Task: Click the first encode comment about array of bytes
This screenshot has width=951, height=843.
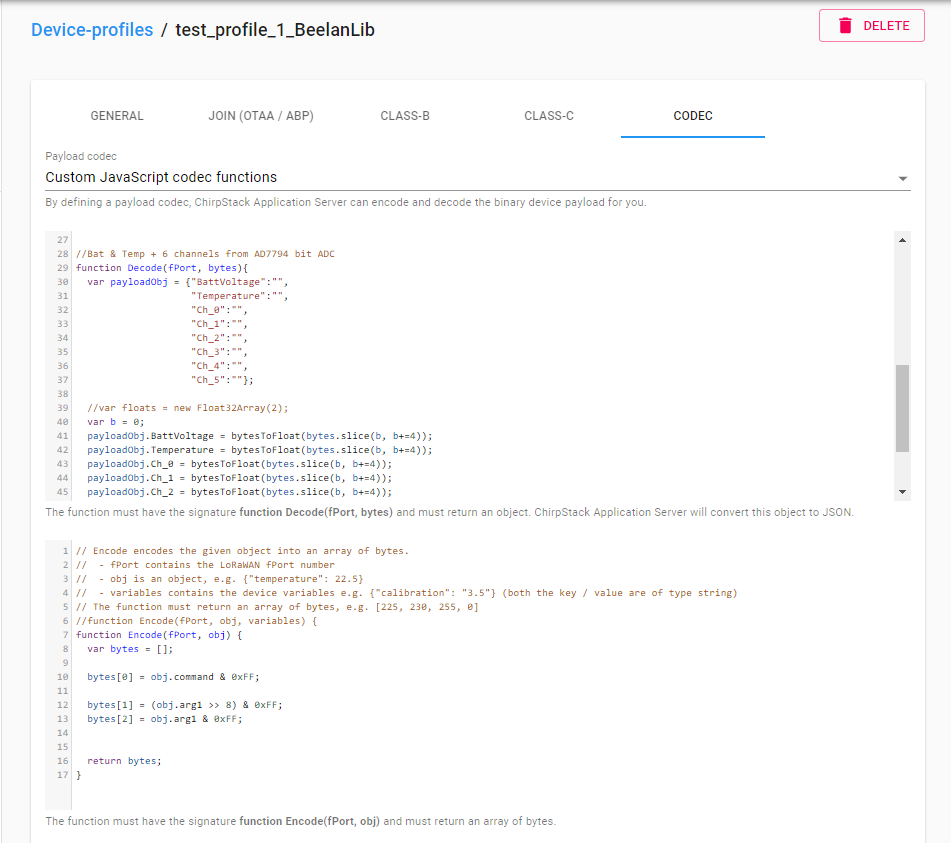Action: 243,551
